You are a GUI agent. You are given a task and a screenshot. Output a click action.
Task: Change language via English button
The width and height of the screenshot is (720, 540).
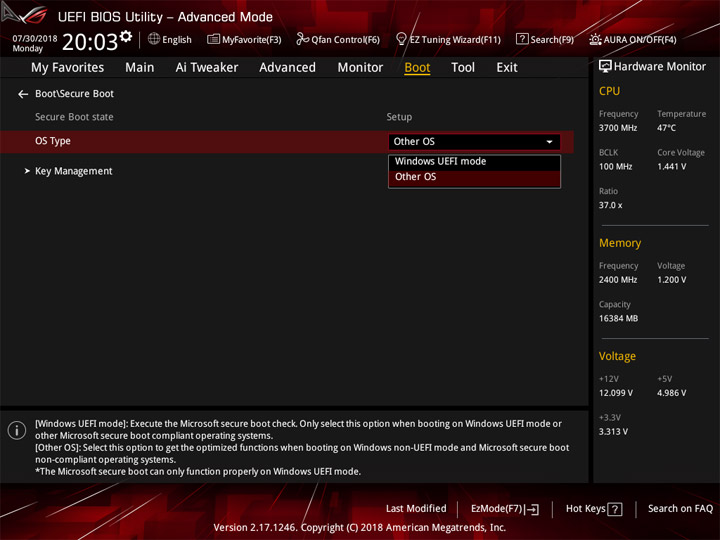coord(170,39)
